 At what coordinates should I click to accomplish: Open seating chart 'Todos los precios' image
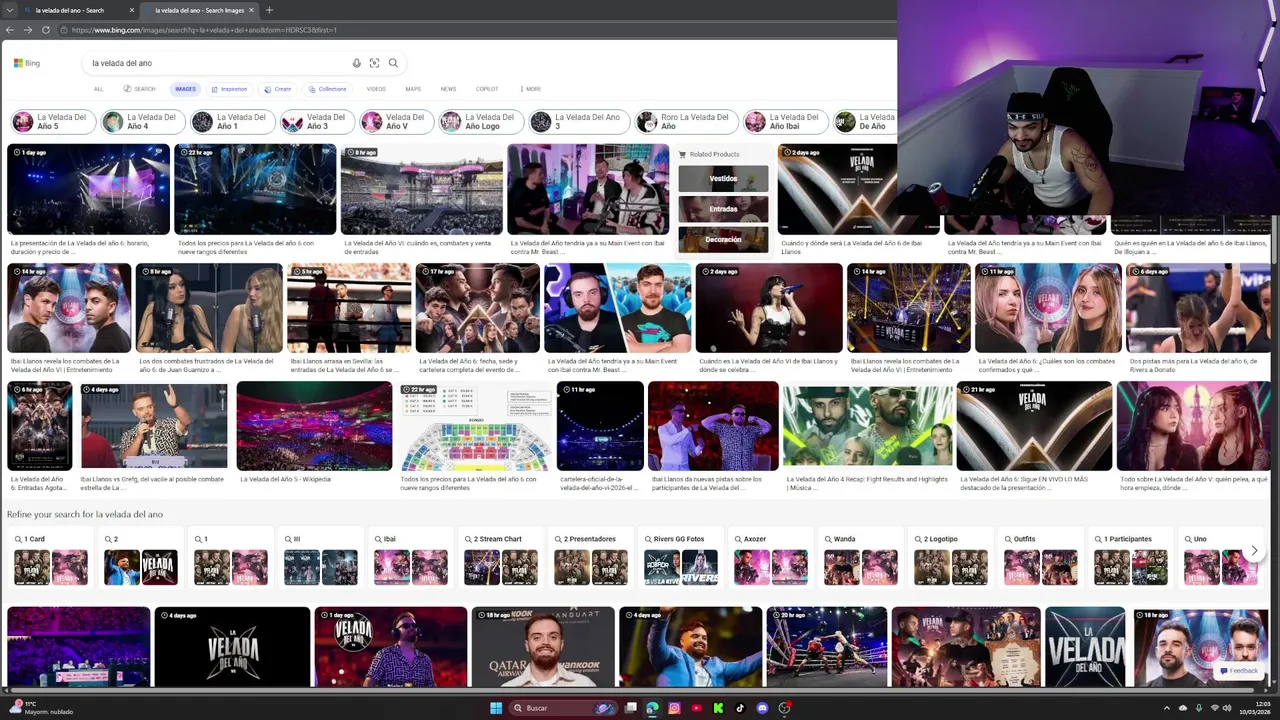click(475, 426)
